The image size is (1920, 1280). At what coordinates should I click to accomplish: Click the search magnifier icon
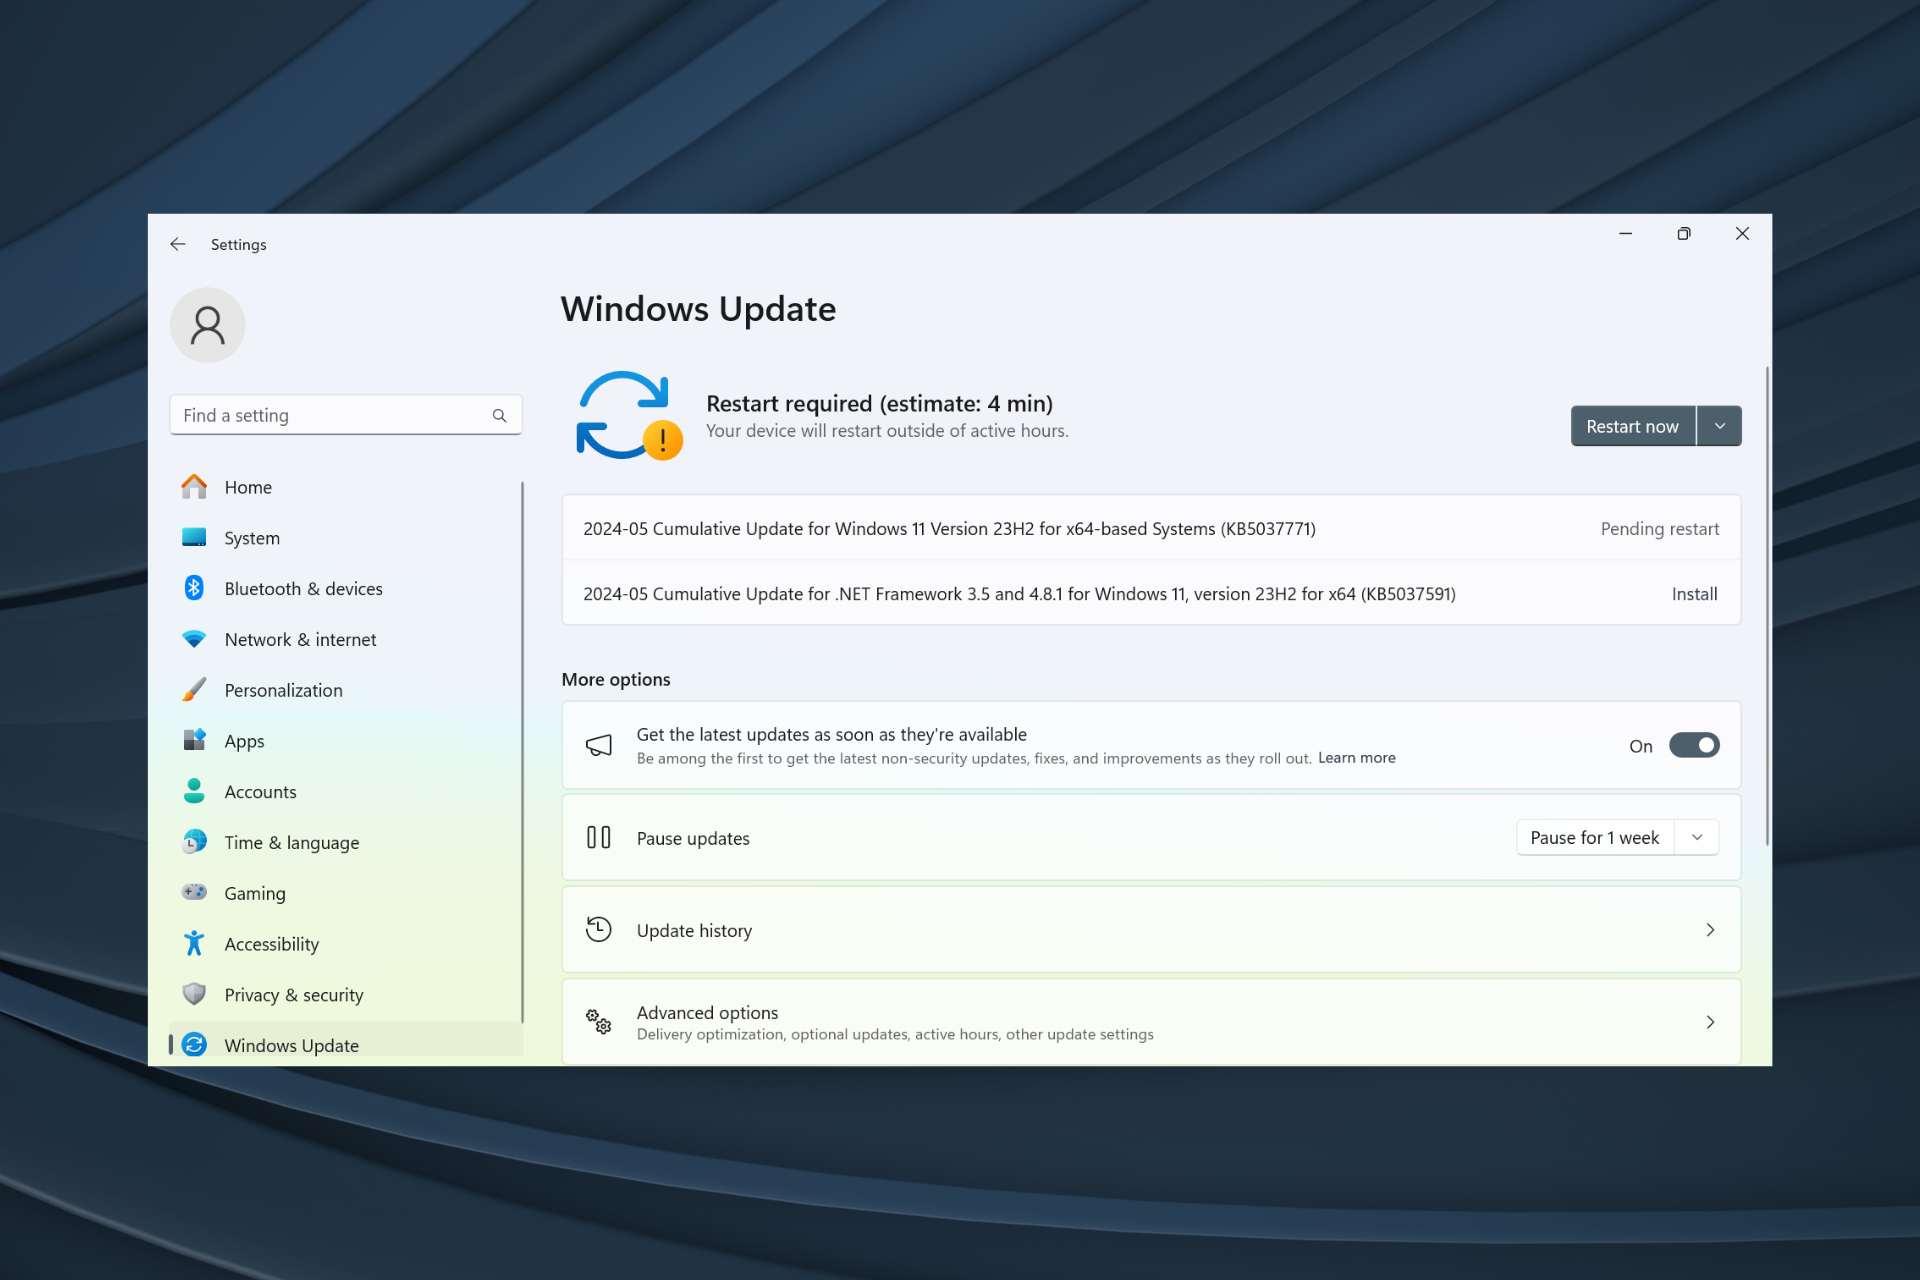click(499, 415)
